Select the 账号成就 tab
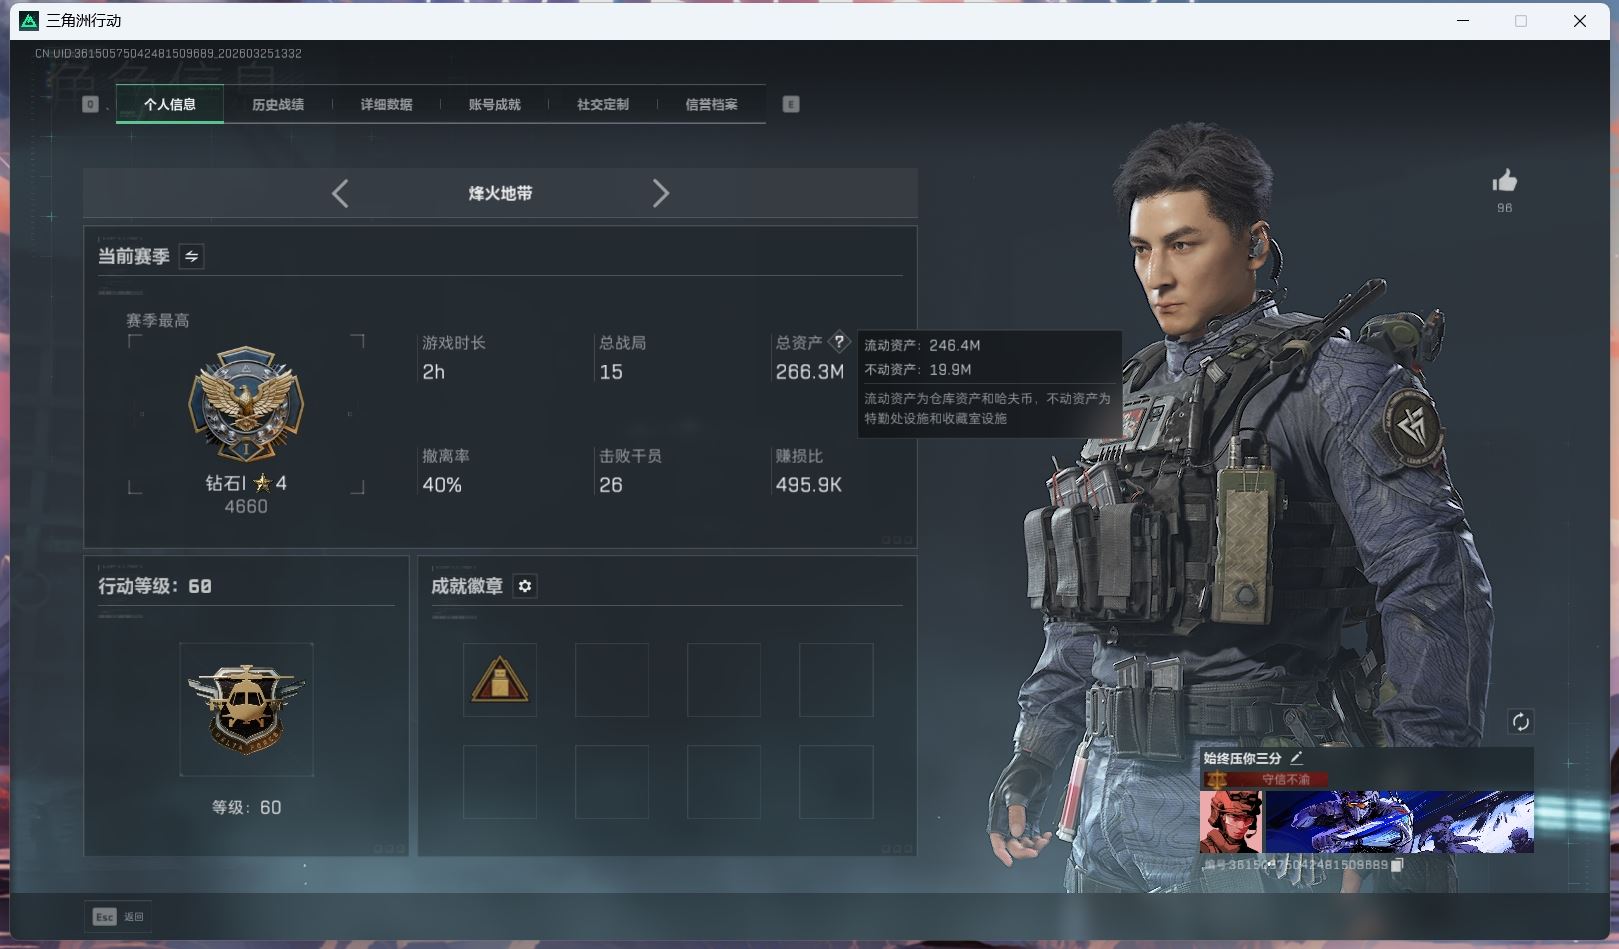1619x949 pixels. click(494, 105)
